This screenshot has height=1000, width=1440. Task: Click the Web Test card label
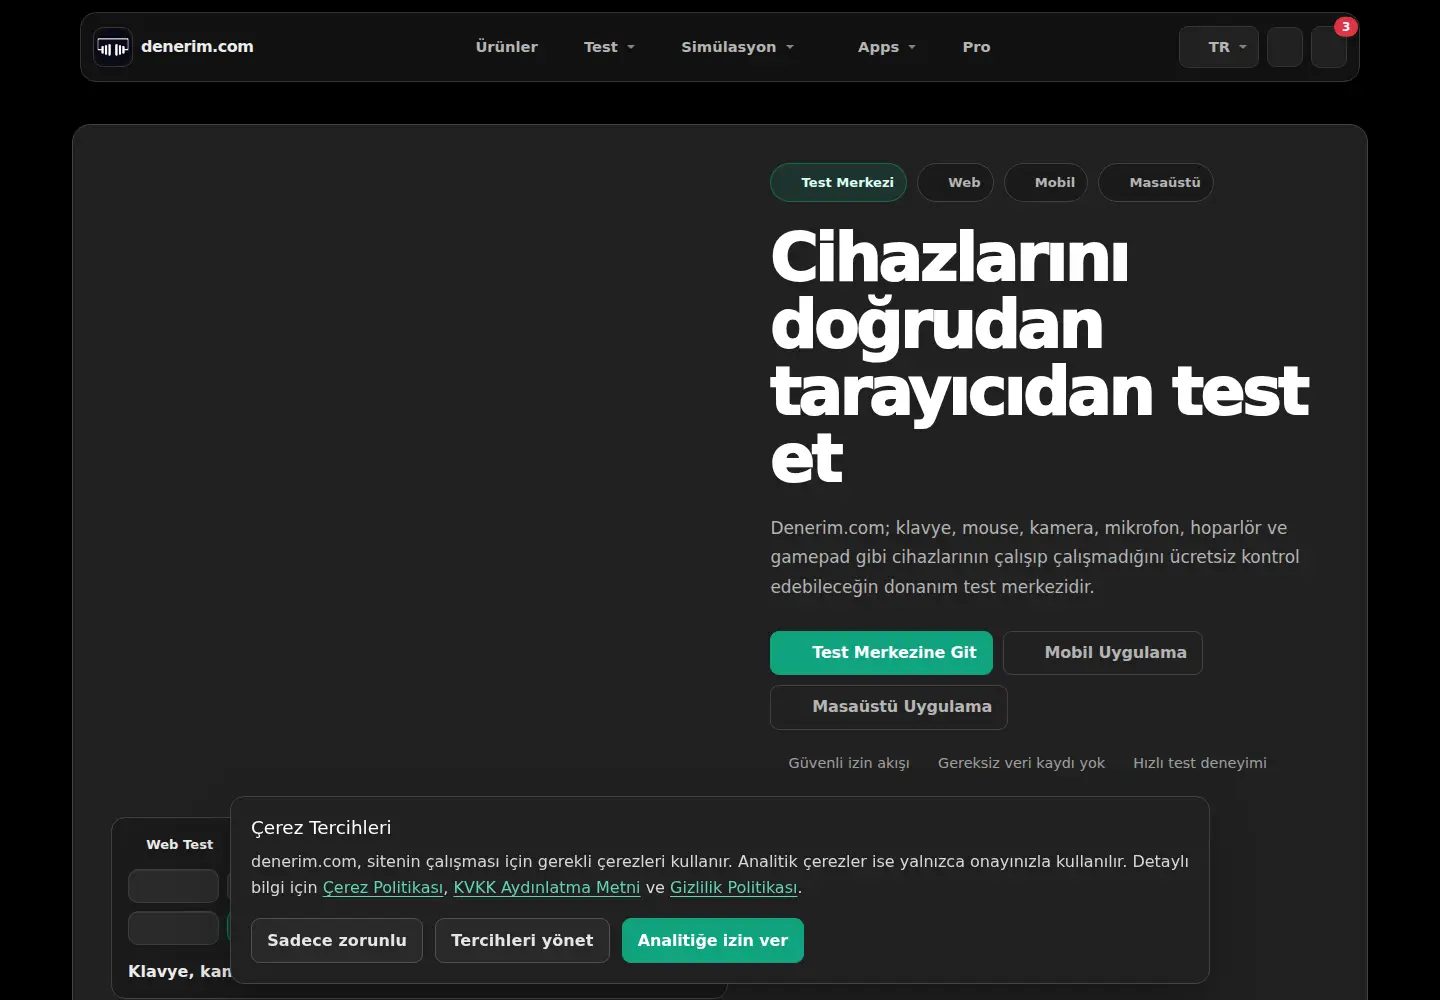point(180,844)
